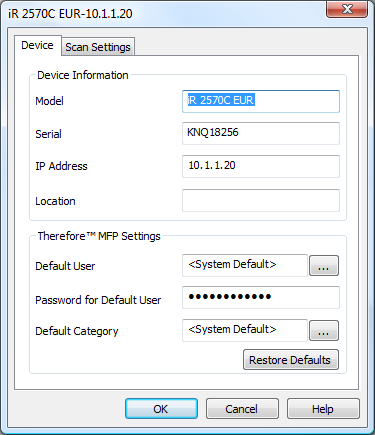Click the Default Category text box
375x435 pixels.
(x=245, y=330)
